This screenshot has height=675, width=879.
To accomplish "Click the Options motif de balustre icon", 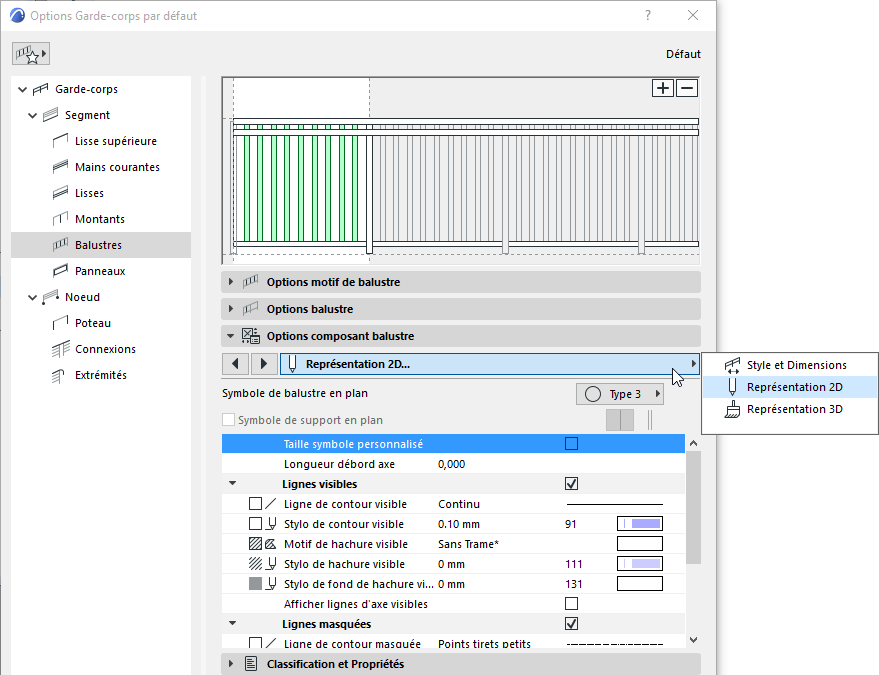I will point(251,282).
